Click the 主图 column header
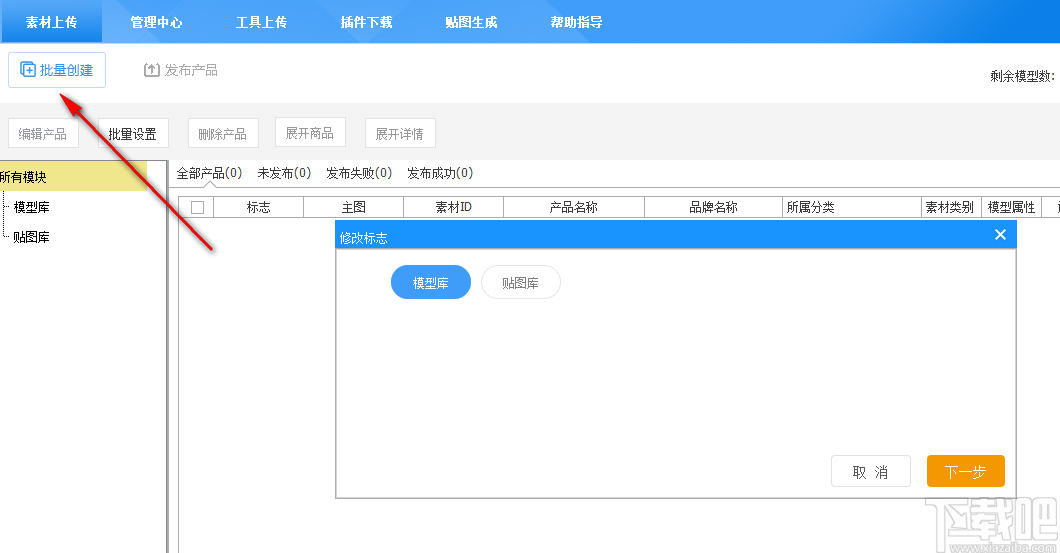The height and width of the screenshot is (553, 1060). (354, 208)
